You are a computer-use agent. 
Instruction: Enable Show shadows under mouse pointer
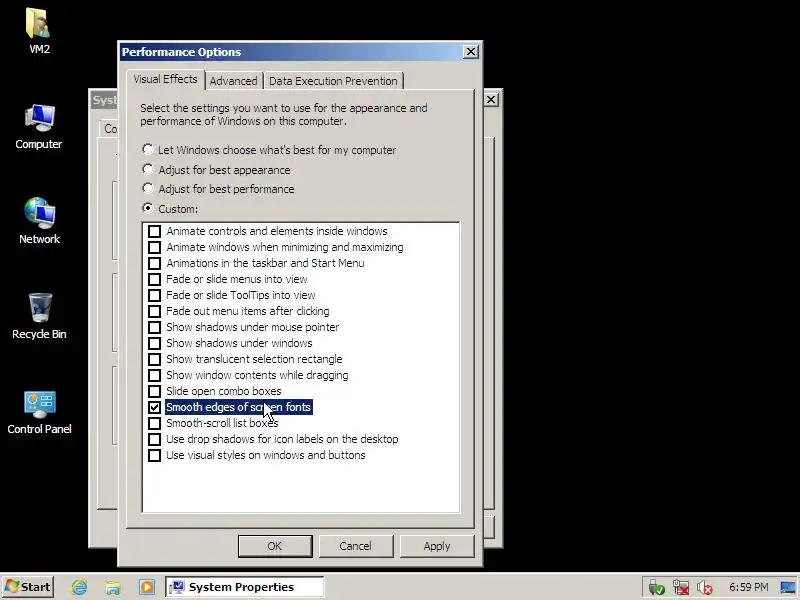[x=155, y=328]
